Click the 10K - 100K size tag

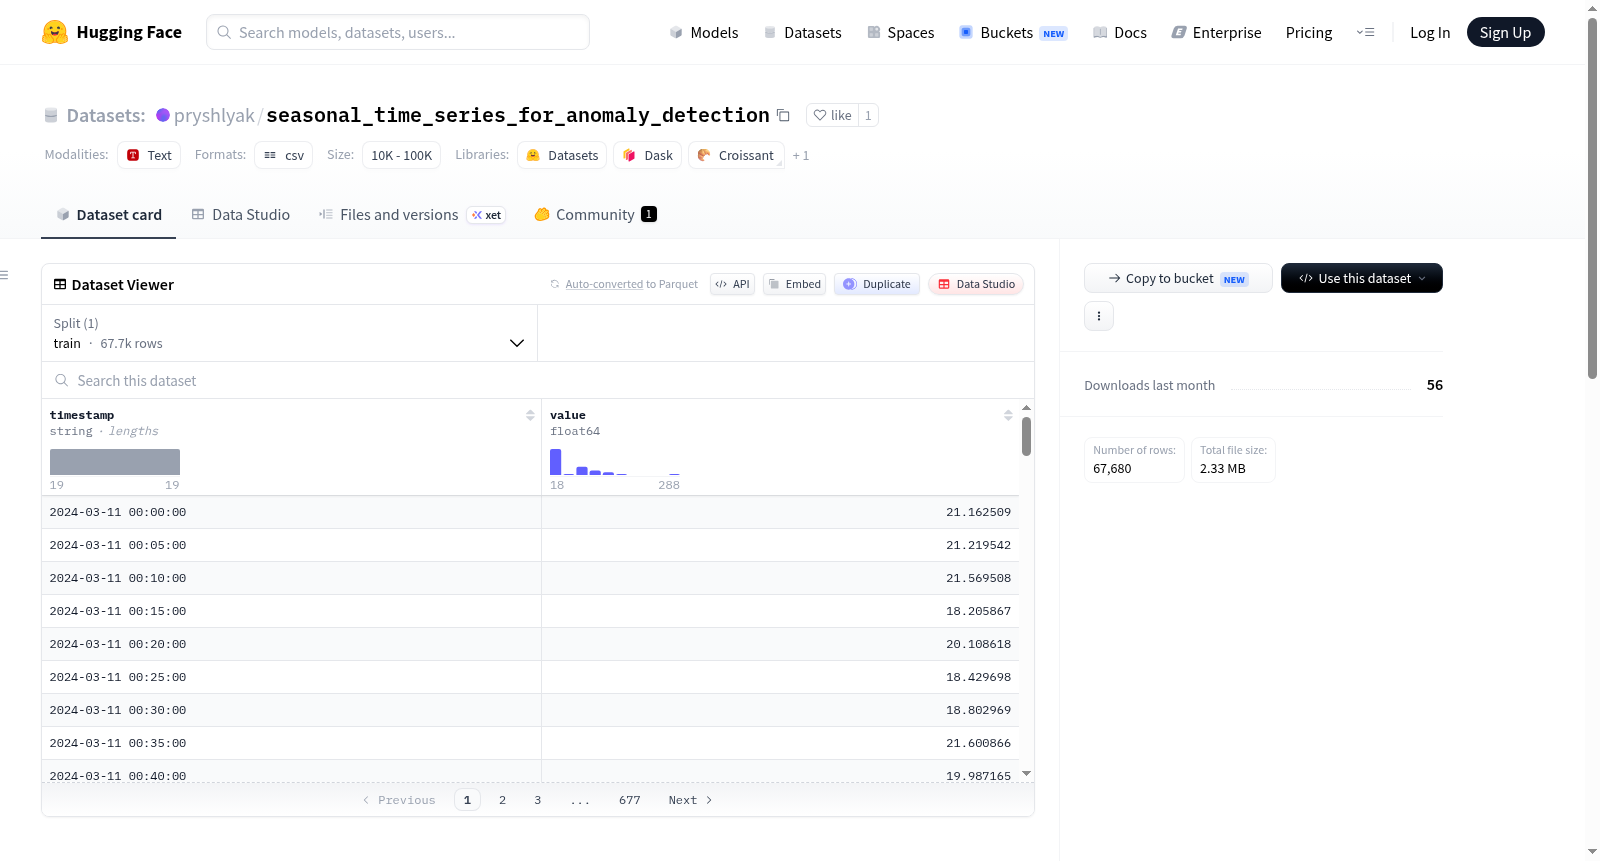pos(402,155)
